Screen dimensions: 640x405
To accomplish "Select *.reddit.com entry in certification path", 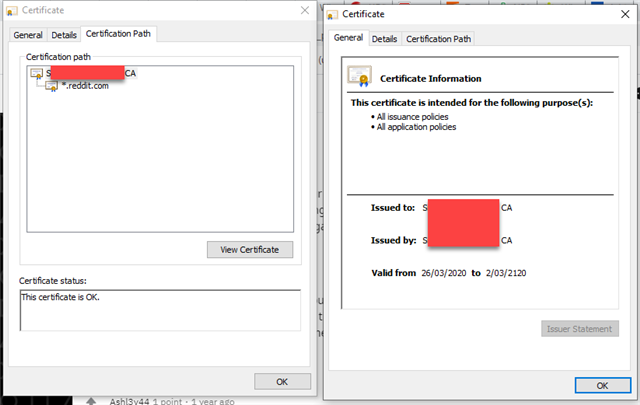I will pos(84,86).
